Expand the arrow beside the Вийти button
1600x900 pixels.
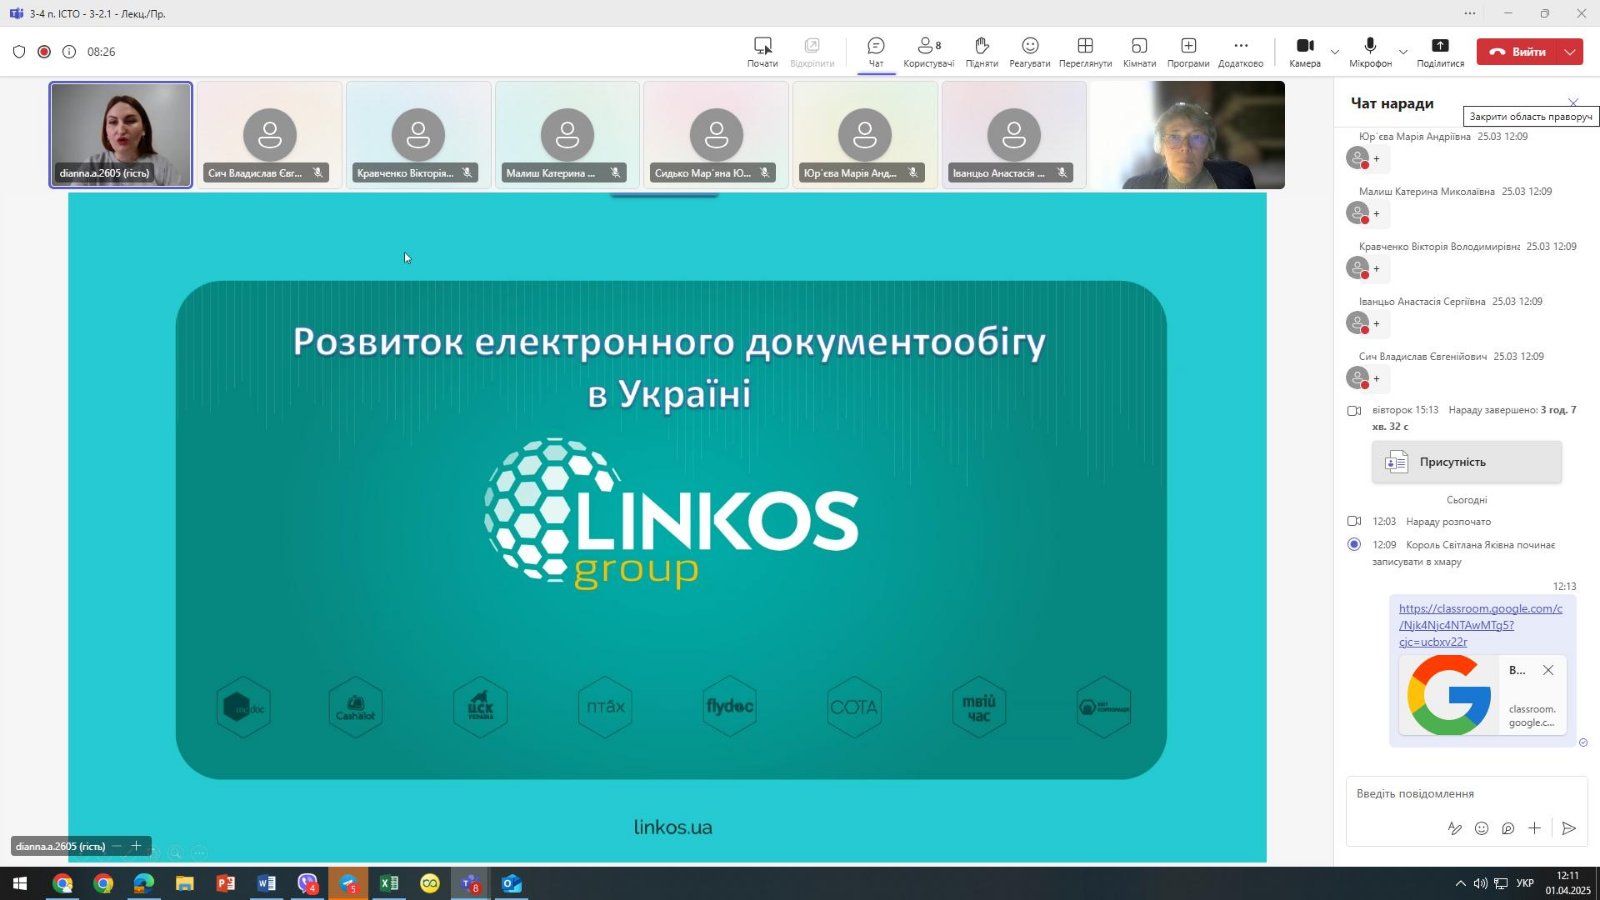1570,52
